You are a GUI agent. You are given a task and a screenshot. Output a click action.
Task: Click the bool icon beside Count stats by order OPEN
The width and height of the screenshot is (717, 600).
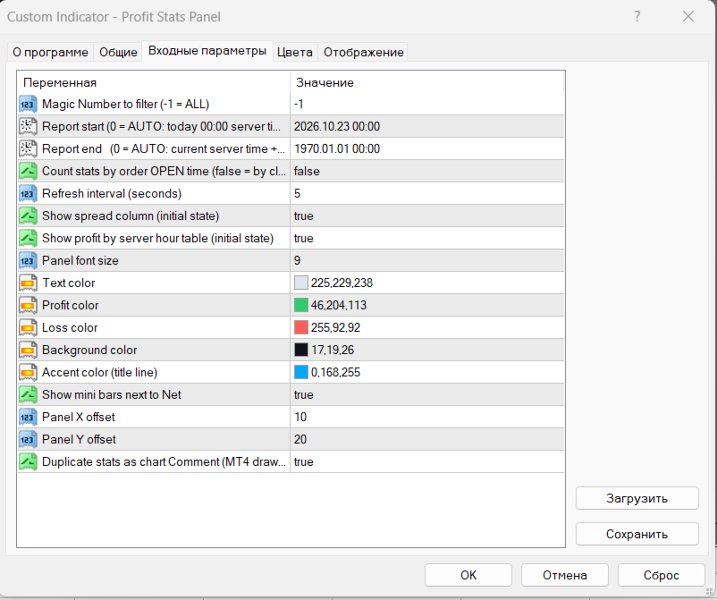(27, 171)
